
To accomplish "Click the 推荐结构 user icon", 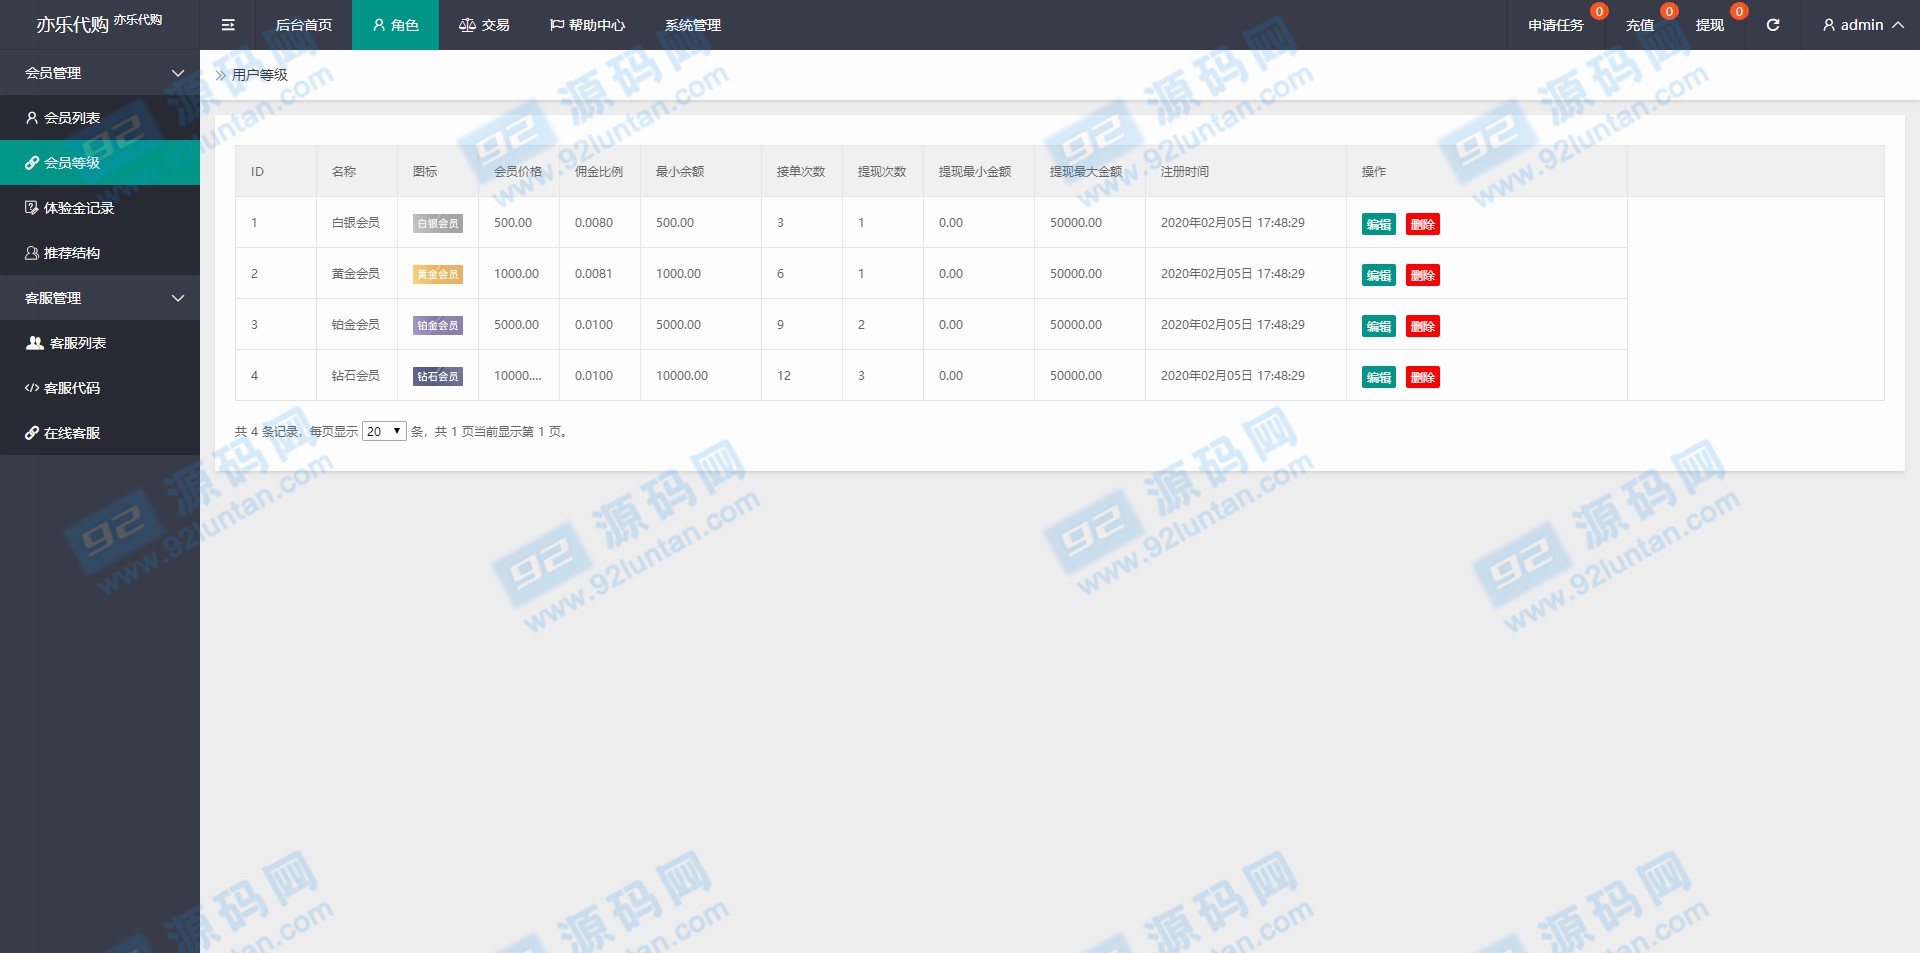I will tap(32, 253).
